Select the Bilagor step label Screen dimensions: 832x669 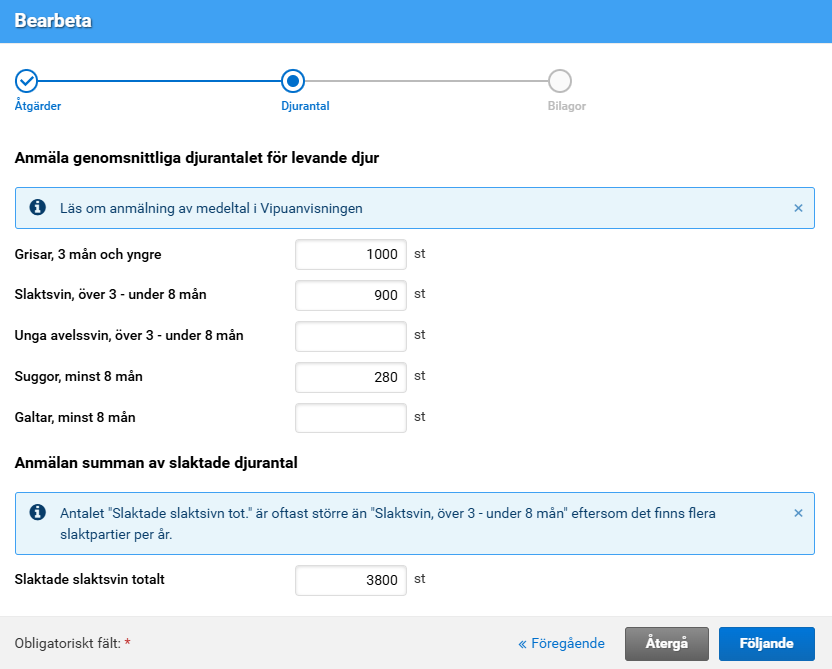point(566,106)
